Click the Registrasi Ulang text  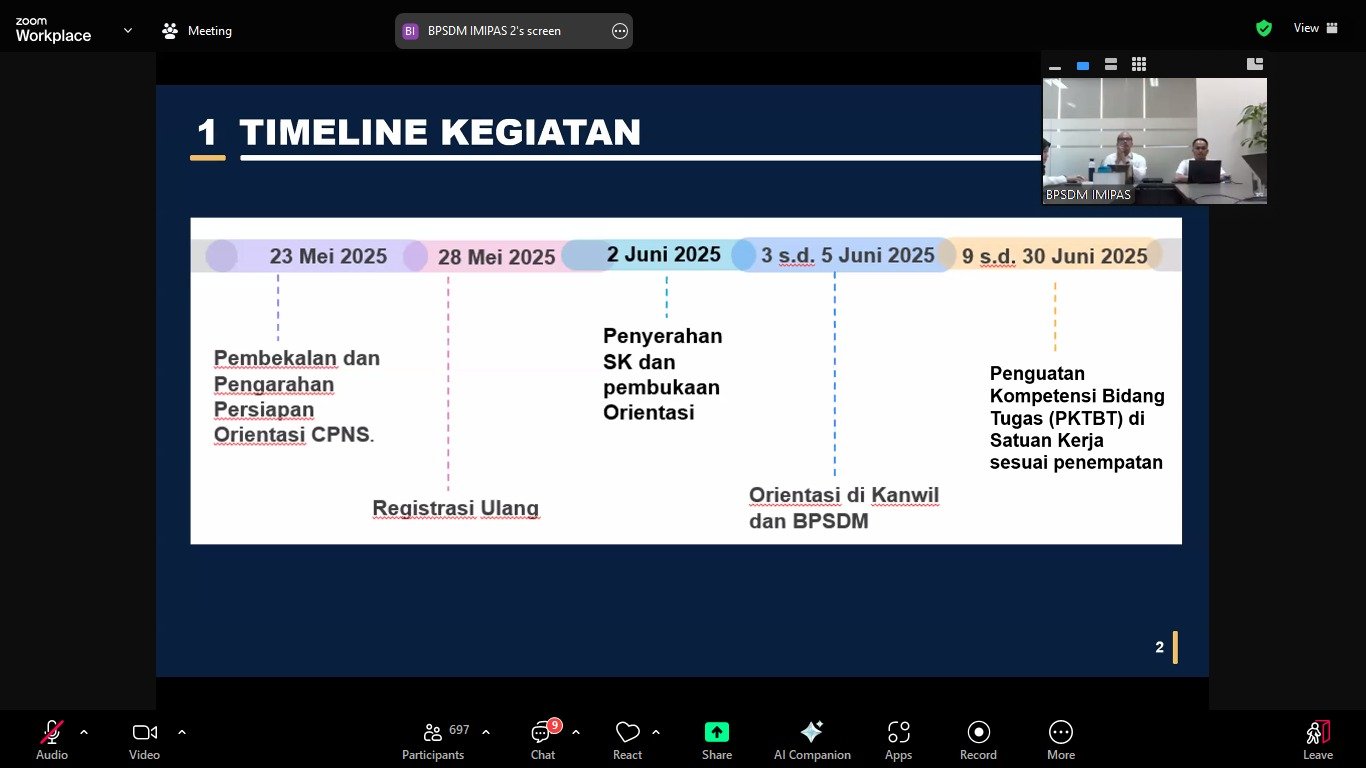click(x=456, y=508)
